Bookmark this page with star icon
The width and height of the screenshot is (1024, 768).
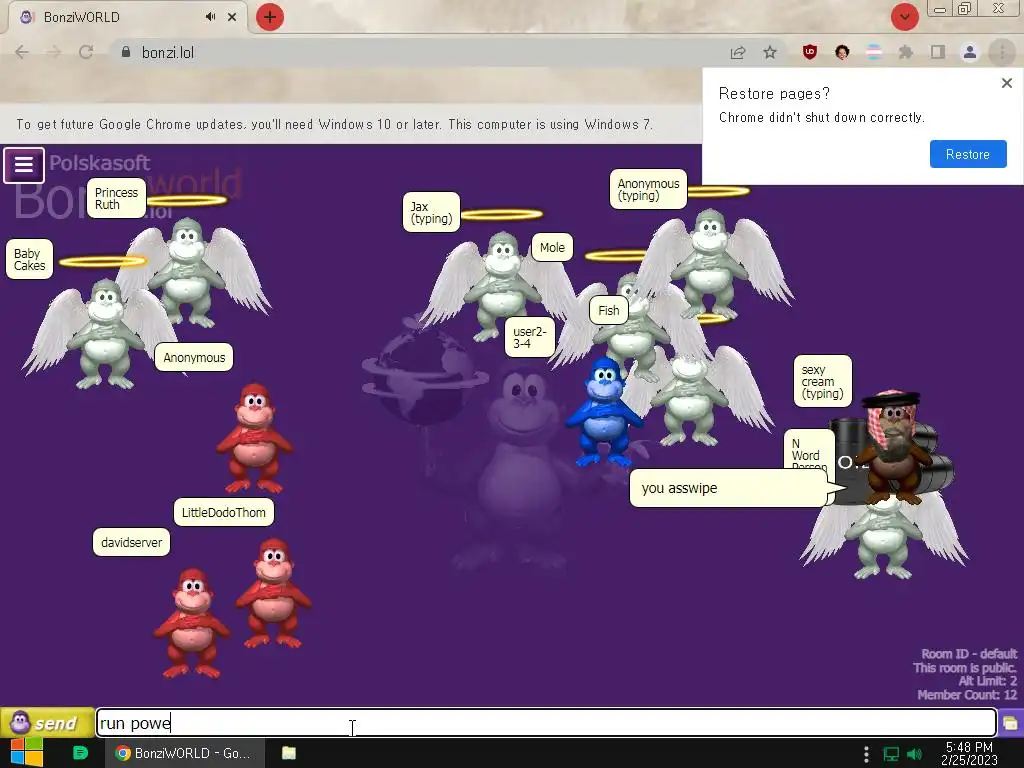tap(770, 52)
